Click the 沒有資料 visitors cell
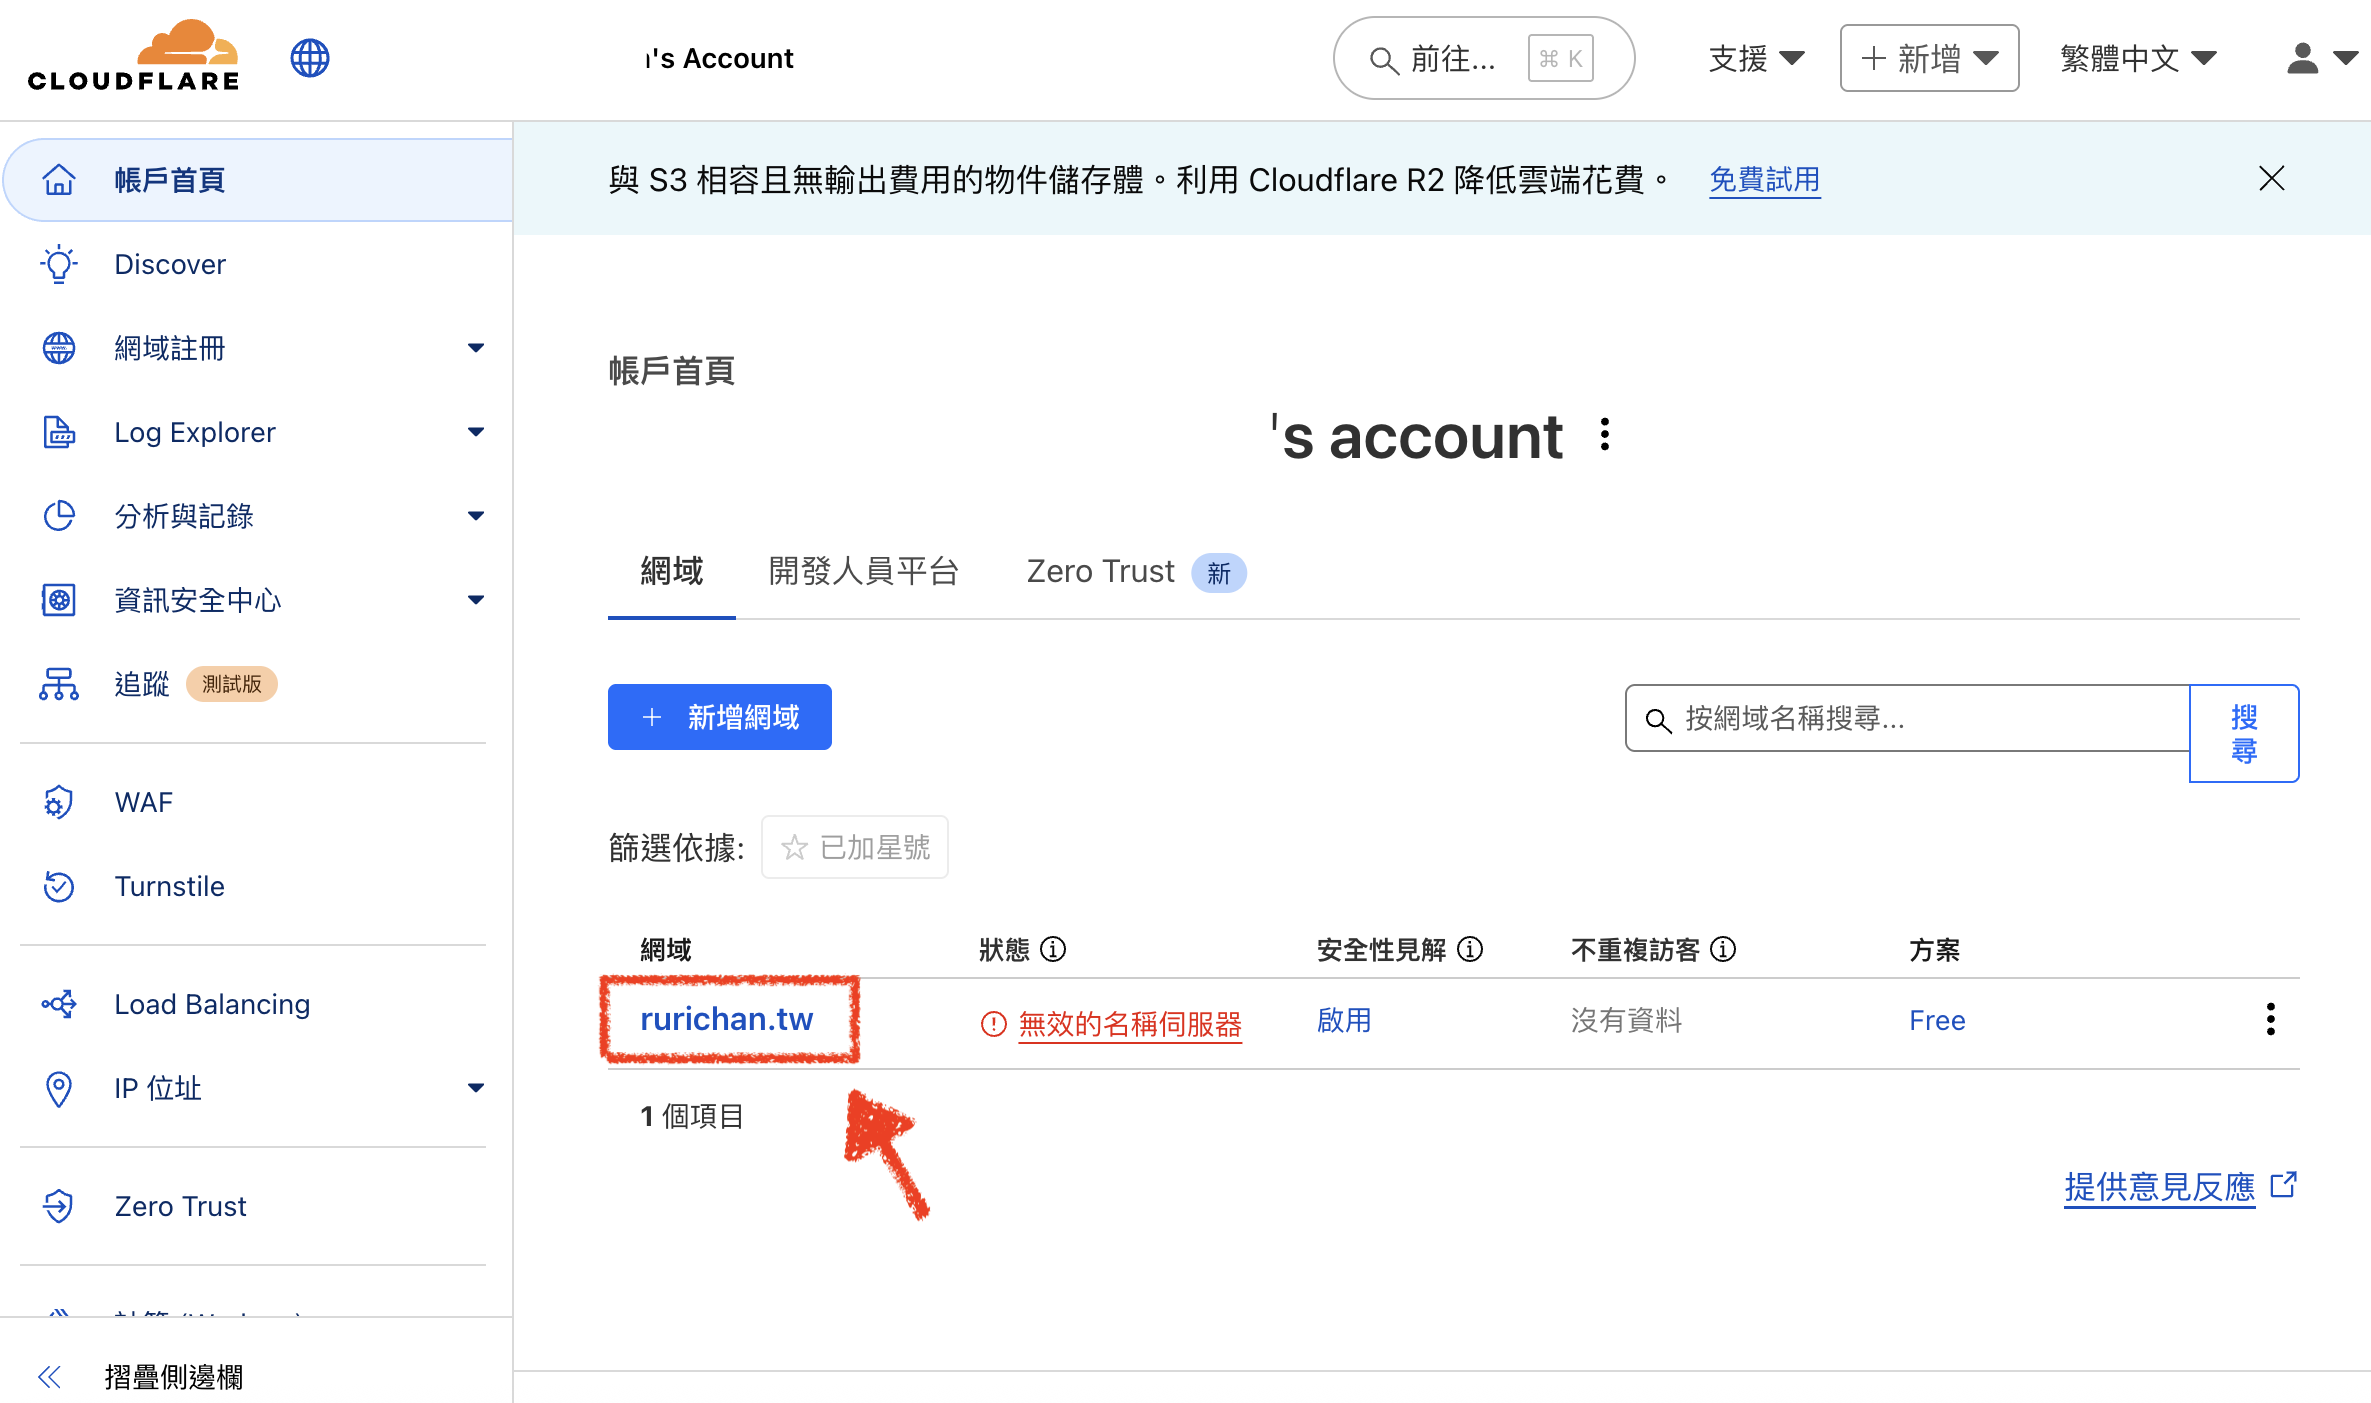 pos(1627,1020)
